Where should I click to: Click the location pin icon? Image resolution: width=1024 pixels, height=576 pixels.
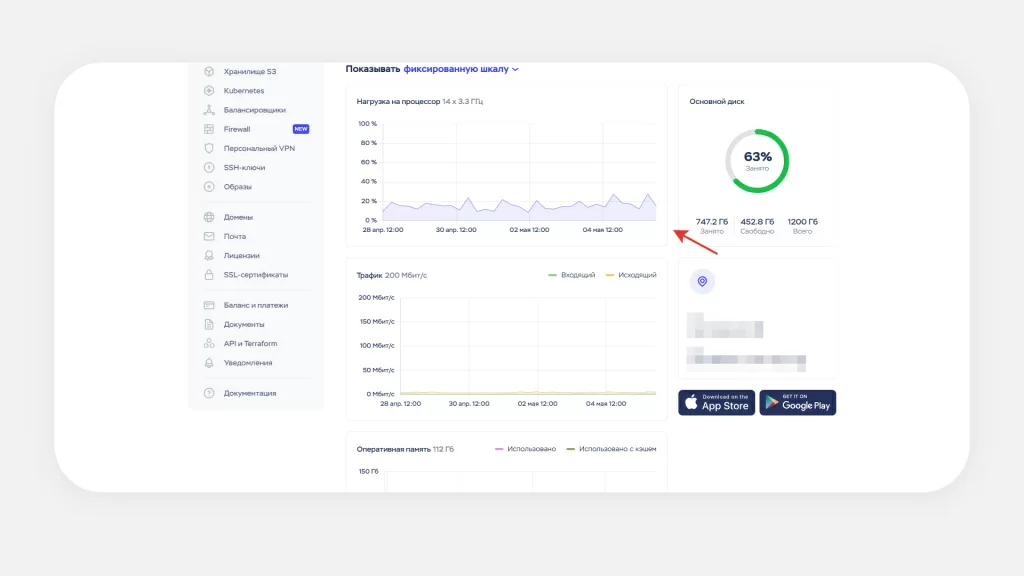tap(702, 282)
